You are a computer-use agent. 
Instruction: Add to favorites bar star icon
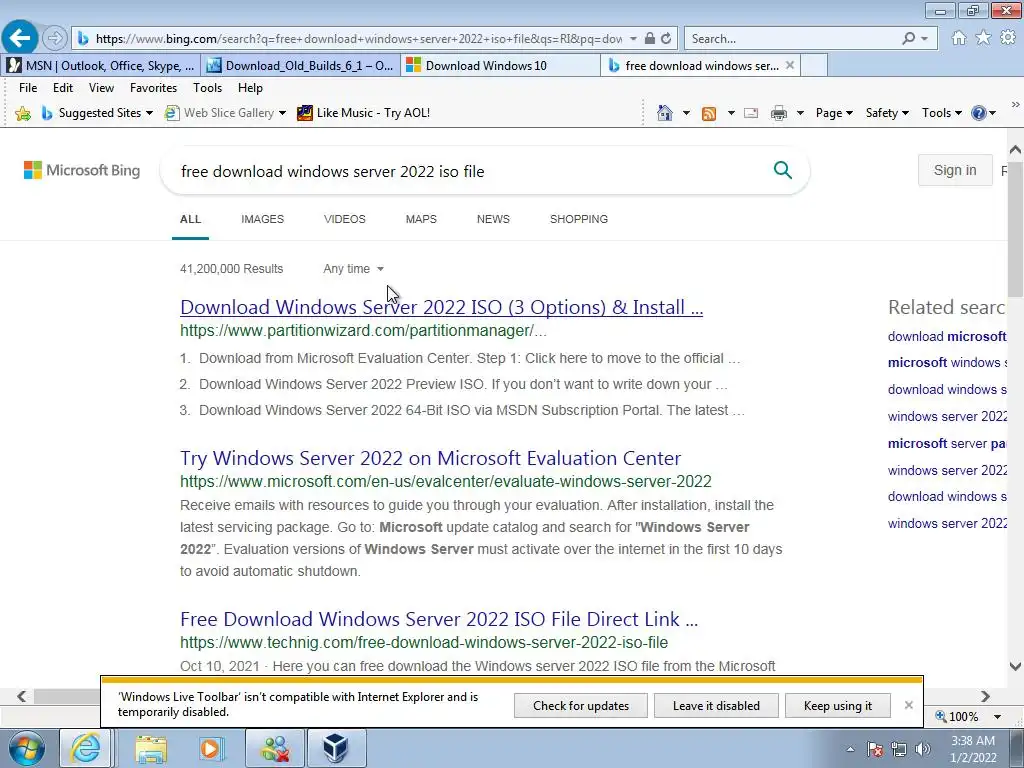(23, 113)
